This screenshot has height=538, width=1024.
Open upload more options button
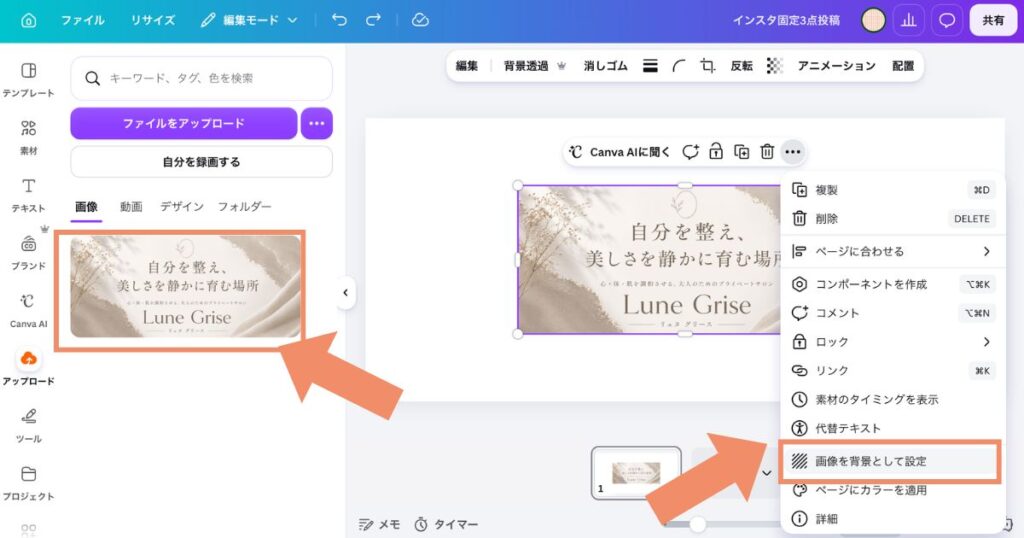point(317,123)
